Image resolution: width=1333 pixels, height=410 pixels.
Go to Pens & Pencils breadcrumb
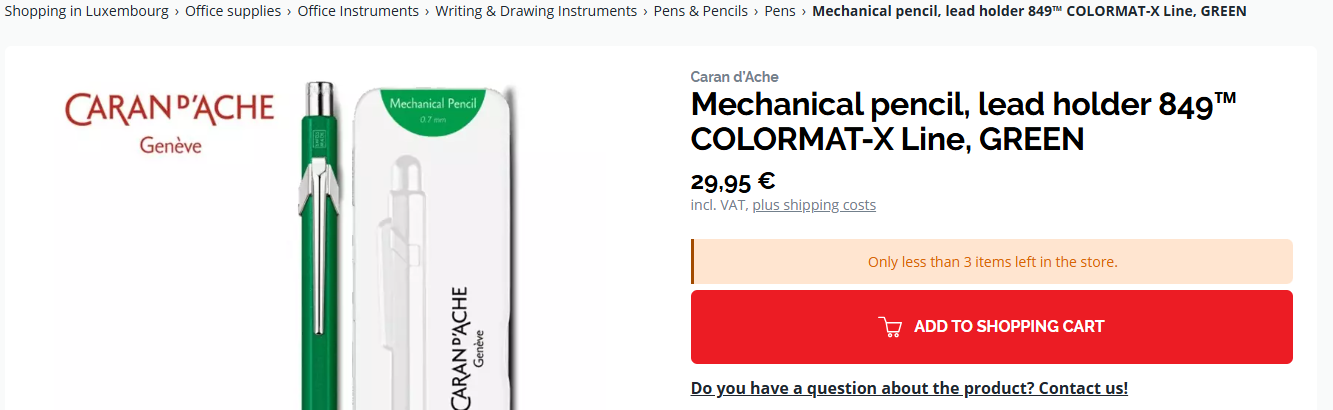click(701, 11)
